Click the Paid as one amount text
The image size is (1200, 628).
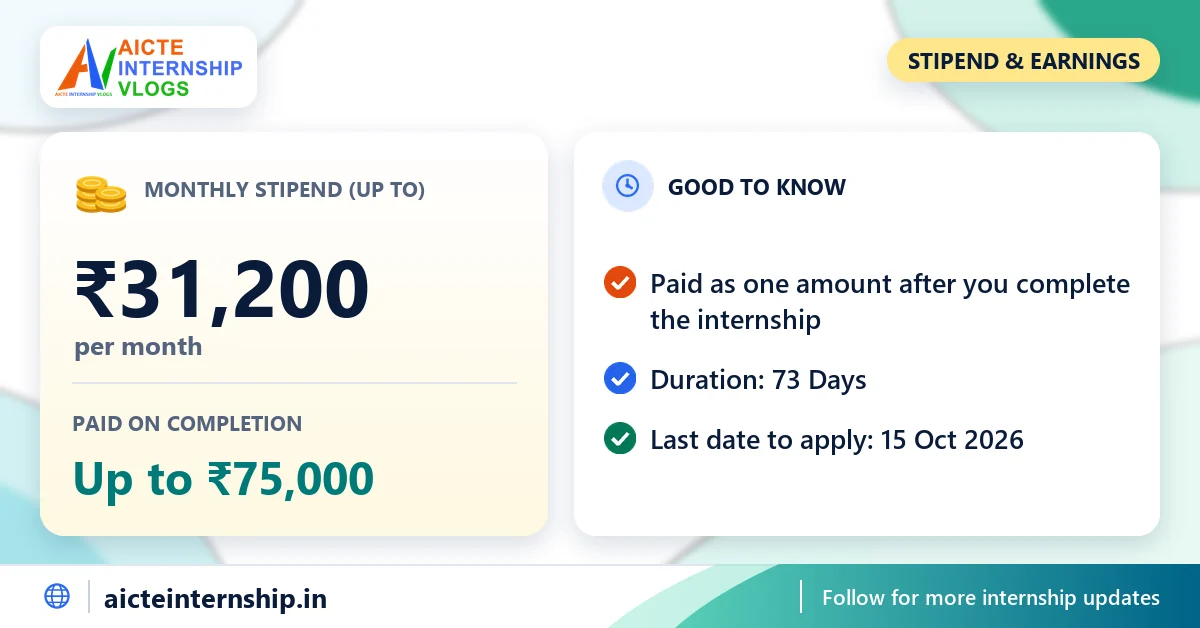tap(890, 302)
